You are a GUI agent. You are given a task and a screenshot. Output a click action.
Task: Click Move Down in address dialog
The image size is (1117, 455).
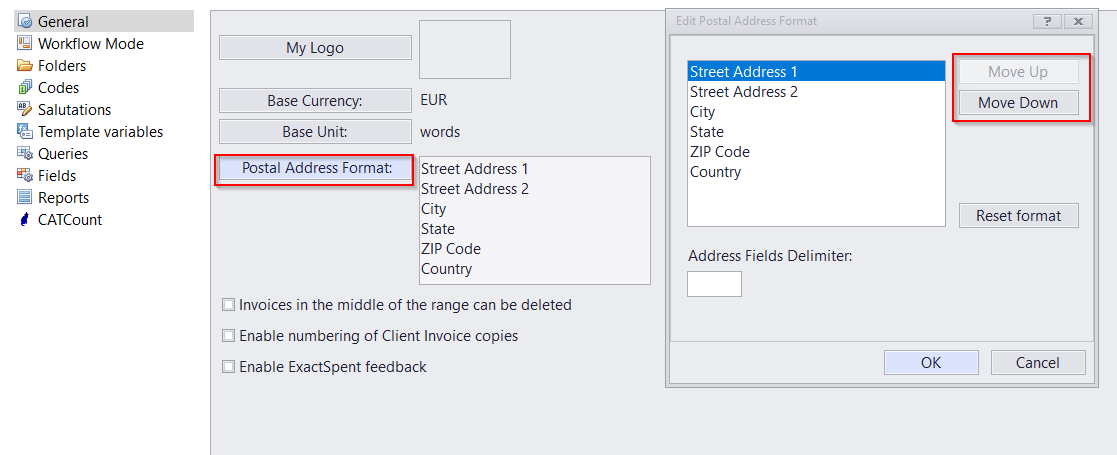pyautogui.click(x=1018, y=103)
